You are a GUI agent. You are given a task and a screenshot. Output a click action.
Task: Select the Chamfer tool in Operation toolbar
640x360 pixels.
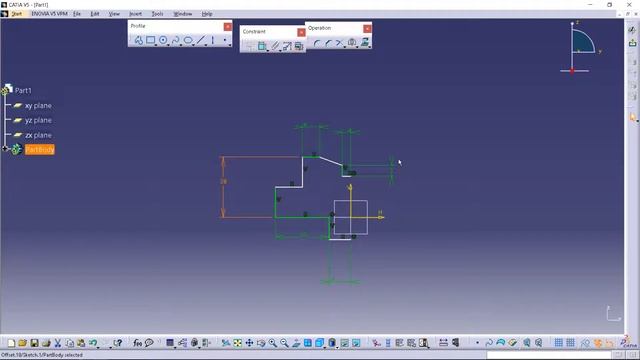[x=329, y=43]
